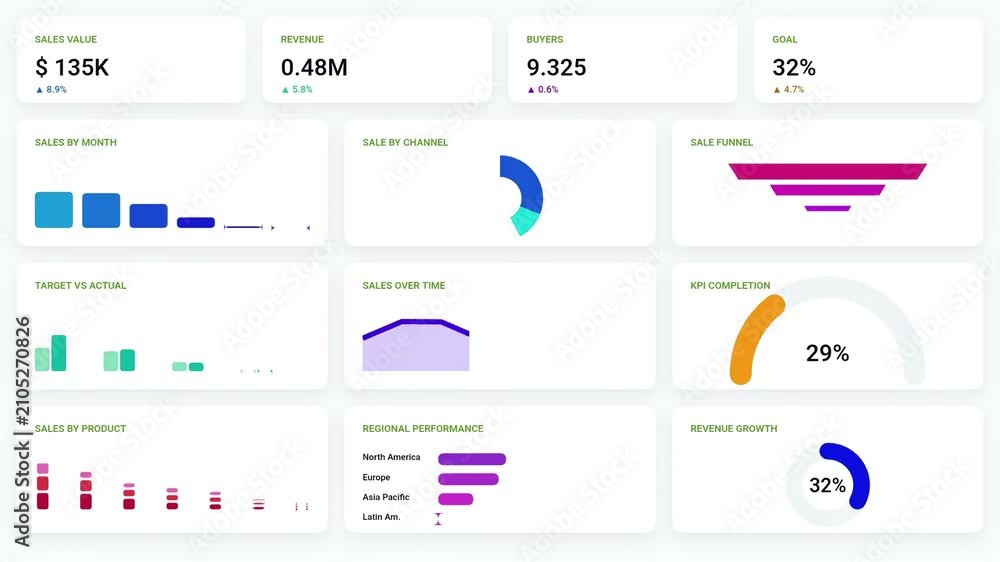The width and height of the screenshot is (1000, 562).
Task: Click the purple Sales Over Time area chart
Action: click(416, 345)
